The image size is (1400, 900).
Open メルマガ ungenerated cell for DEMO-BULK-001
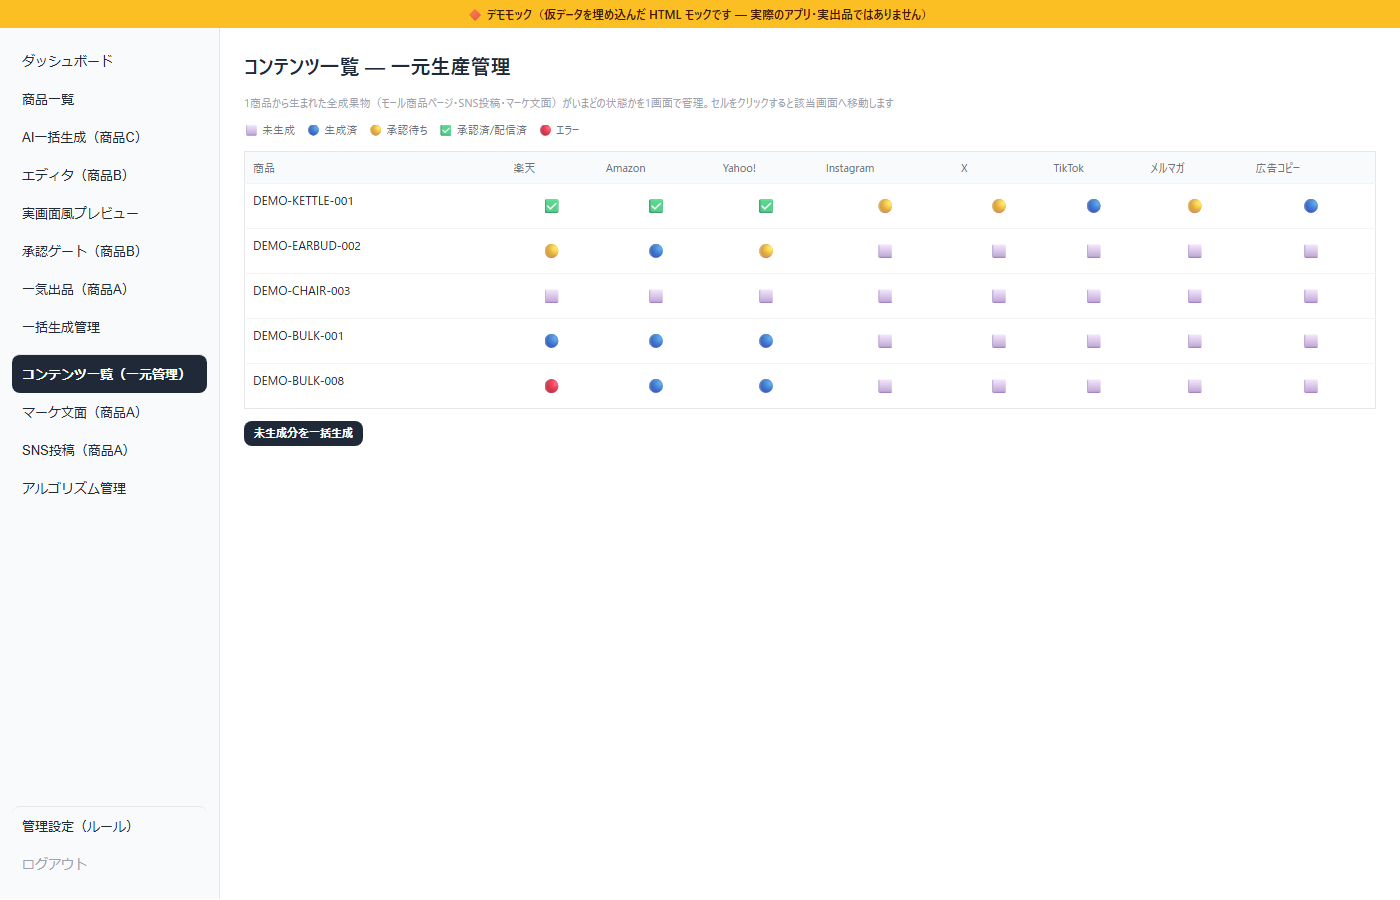[x=1195, y=341]
